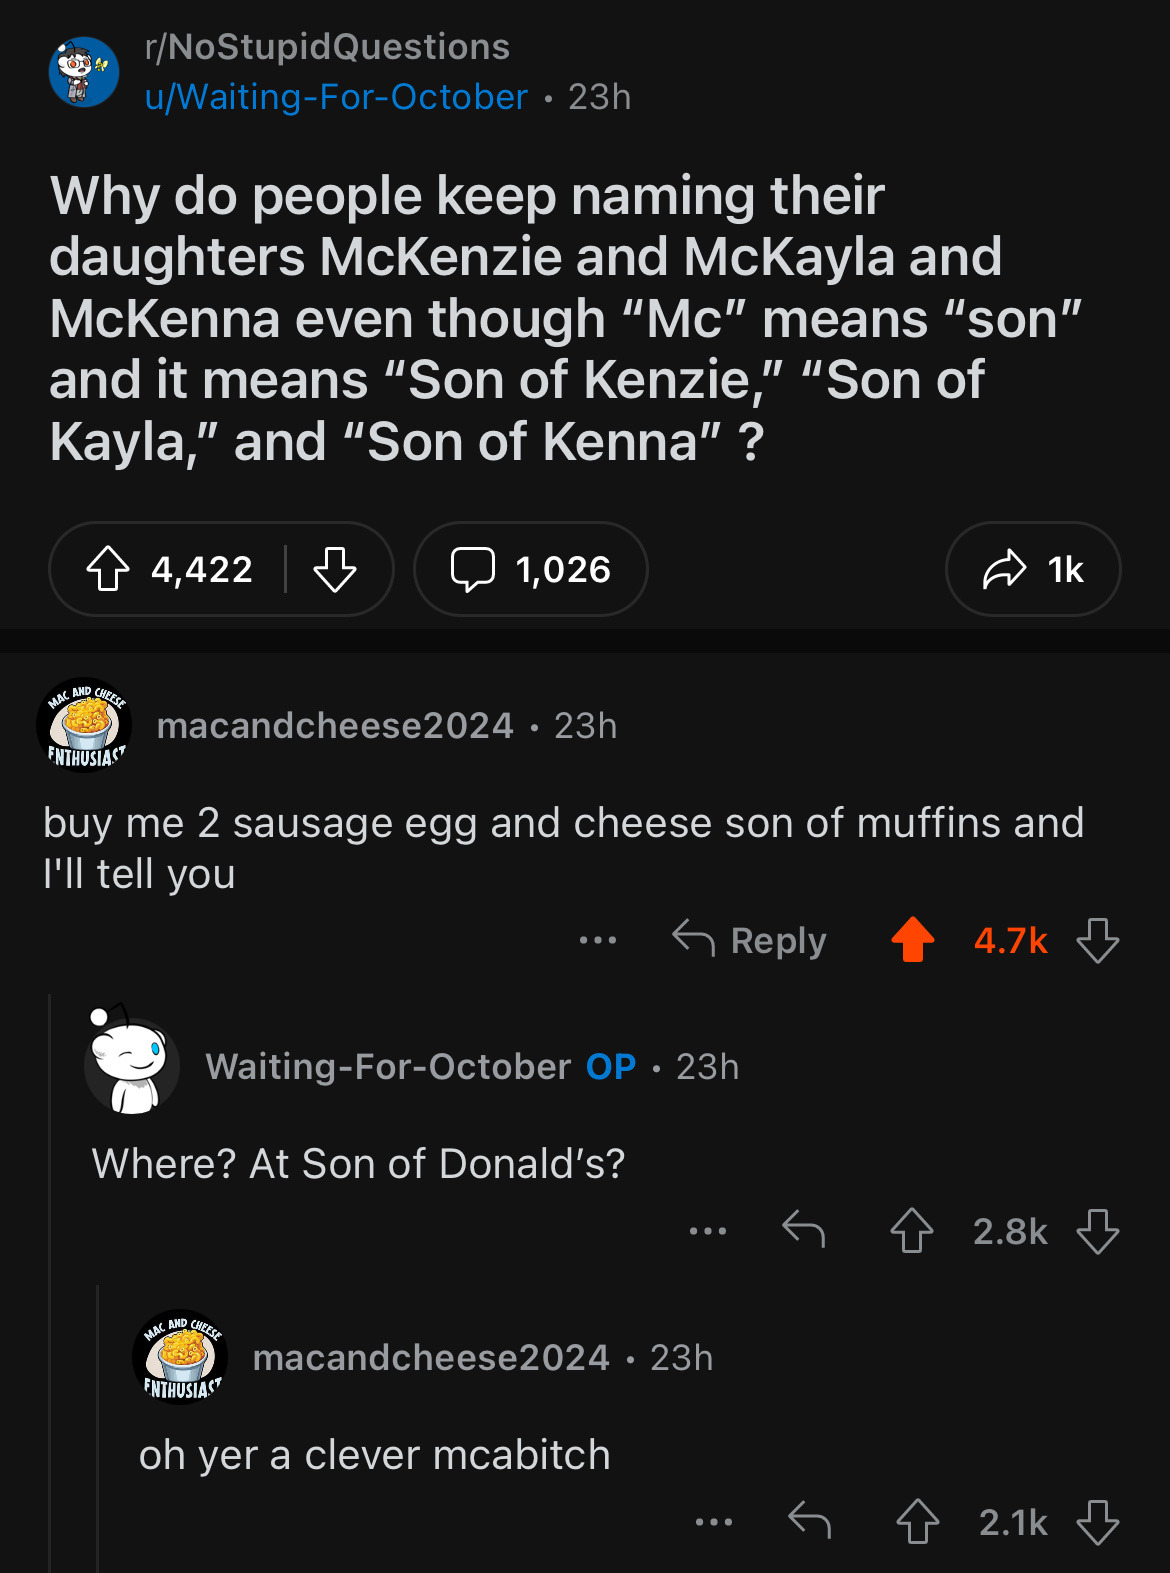Downvote the main post

pos(334,570)
